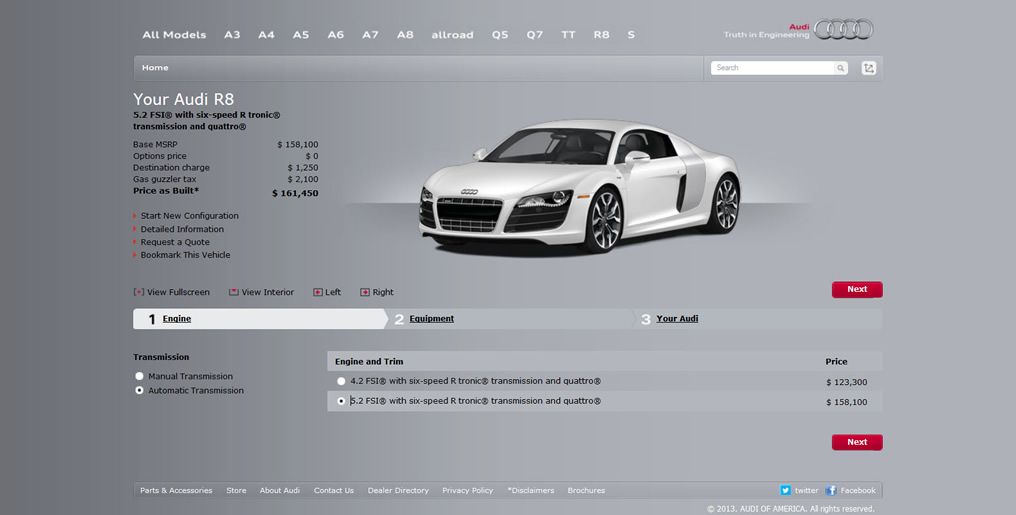Open the Twitter icon in footer
This screenshot has width=1016, height=515.
785,490
